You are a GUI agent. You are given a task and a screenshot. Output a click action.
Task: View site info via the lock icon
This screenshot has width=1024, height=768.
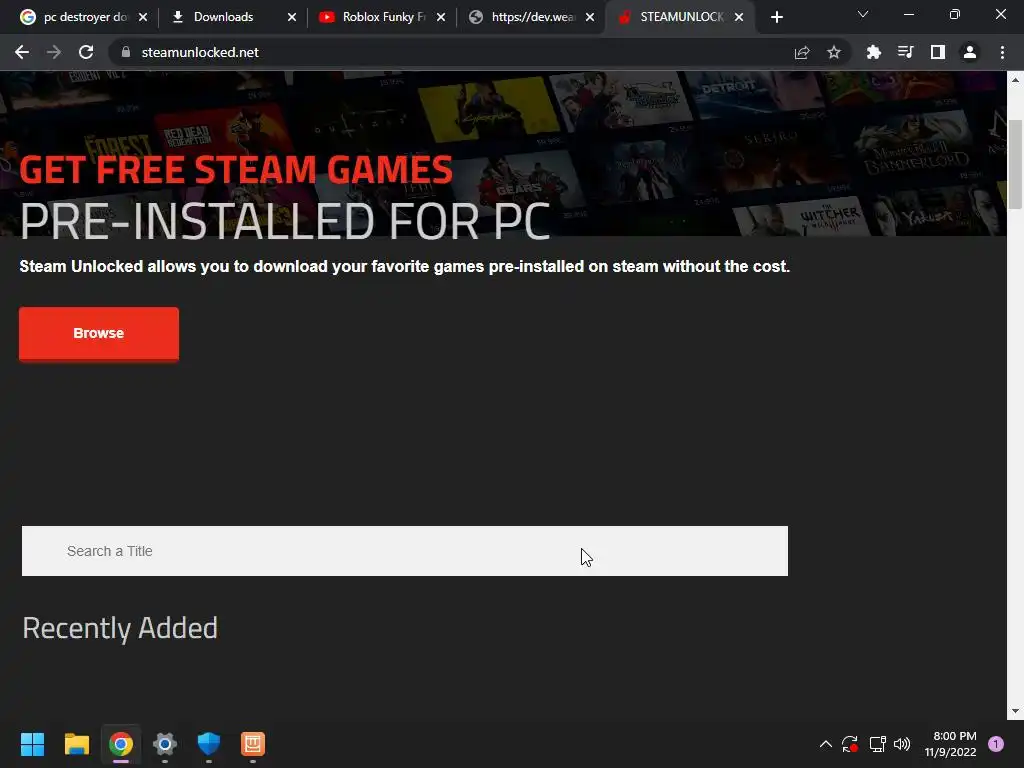tap(126, 52)
